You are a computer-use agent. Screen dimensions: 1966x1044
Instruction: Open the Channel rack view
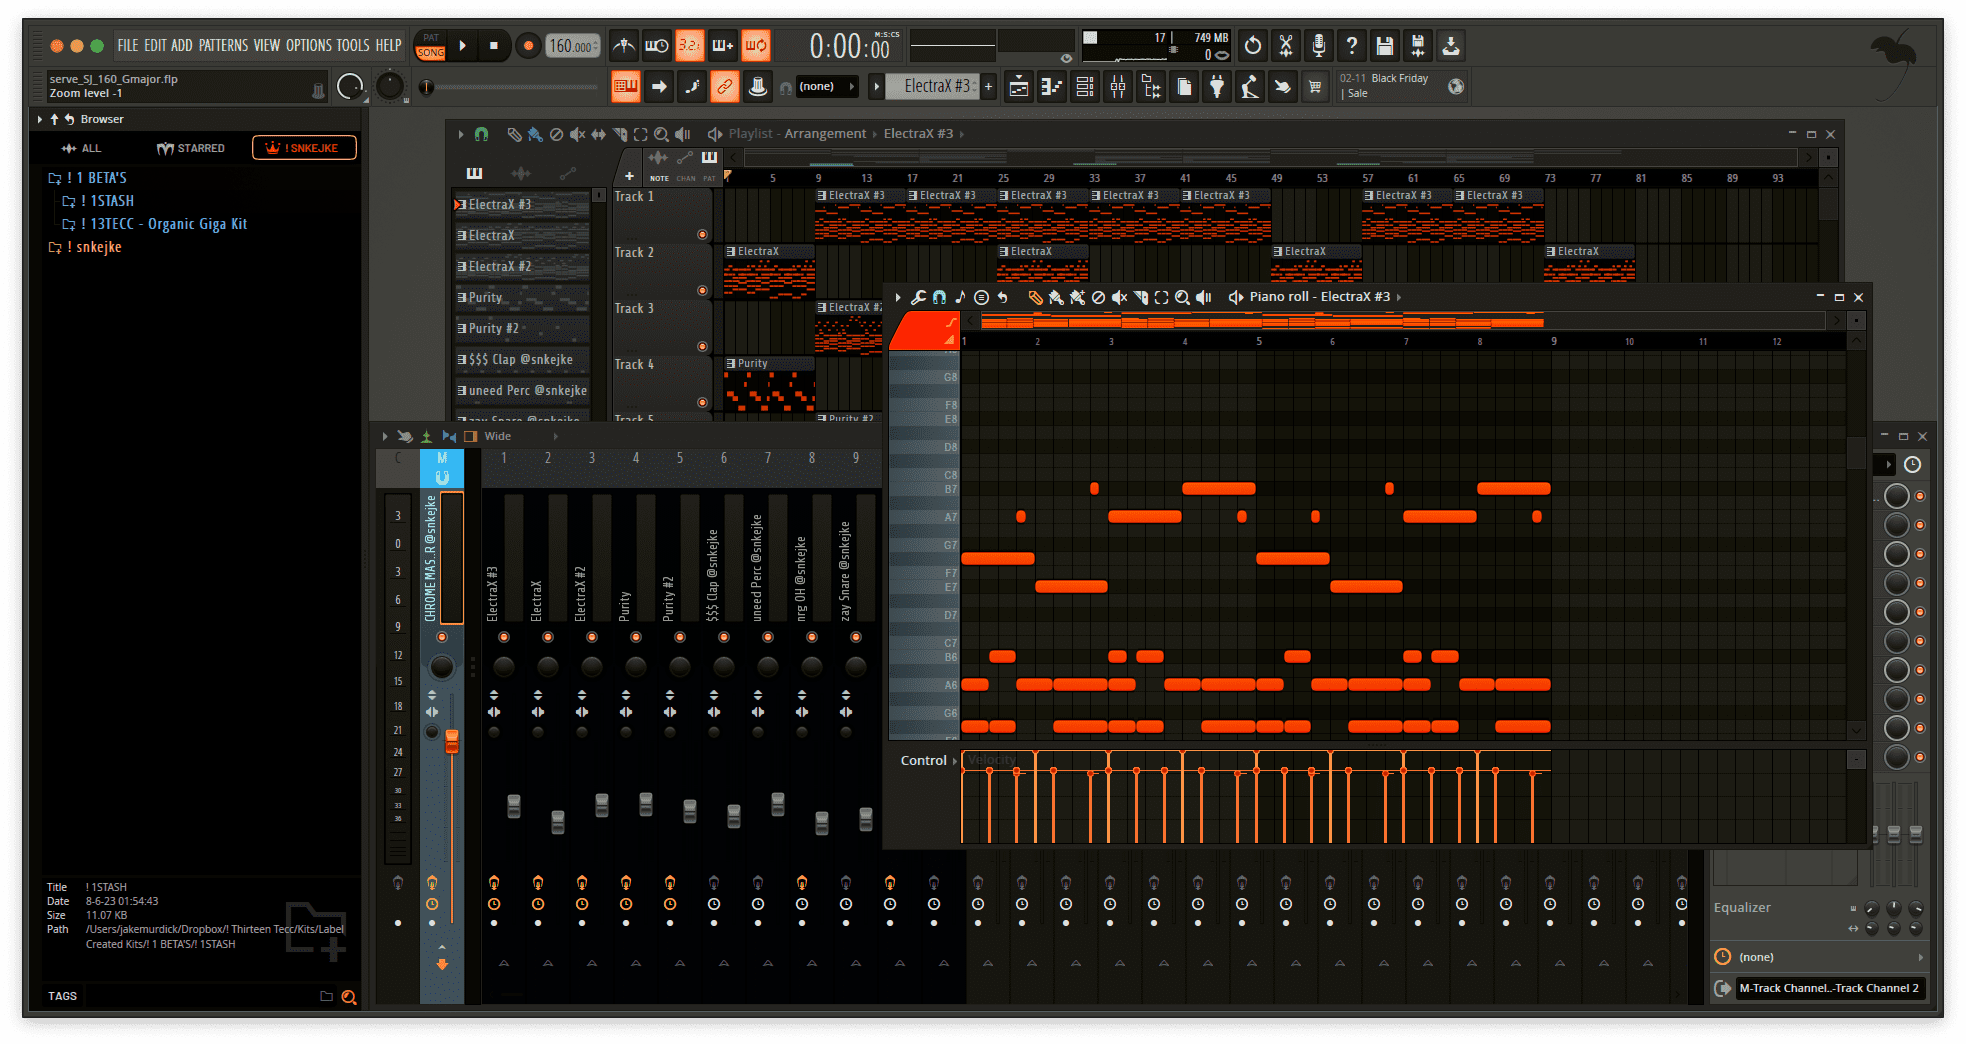tap(1084, 87)
